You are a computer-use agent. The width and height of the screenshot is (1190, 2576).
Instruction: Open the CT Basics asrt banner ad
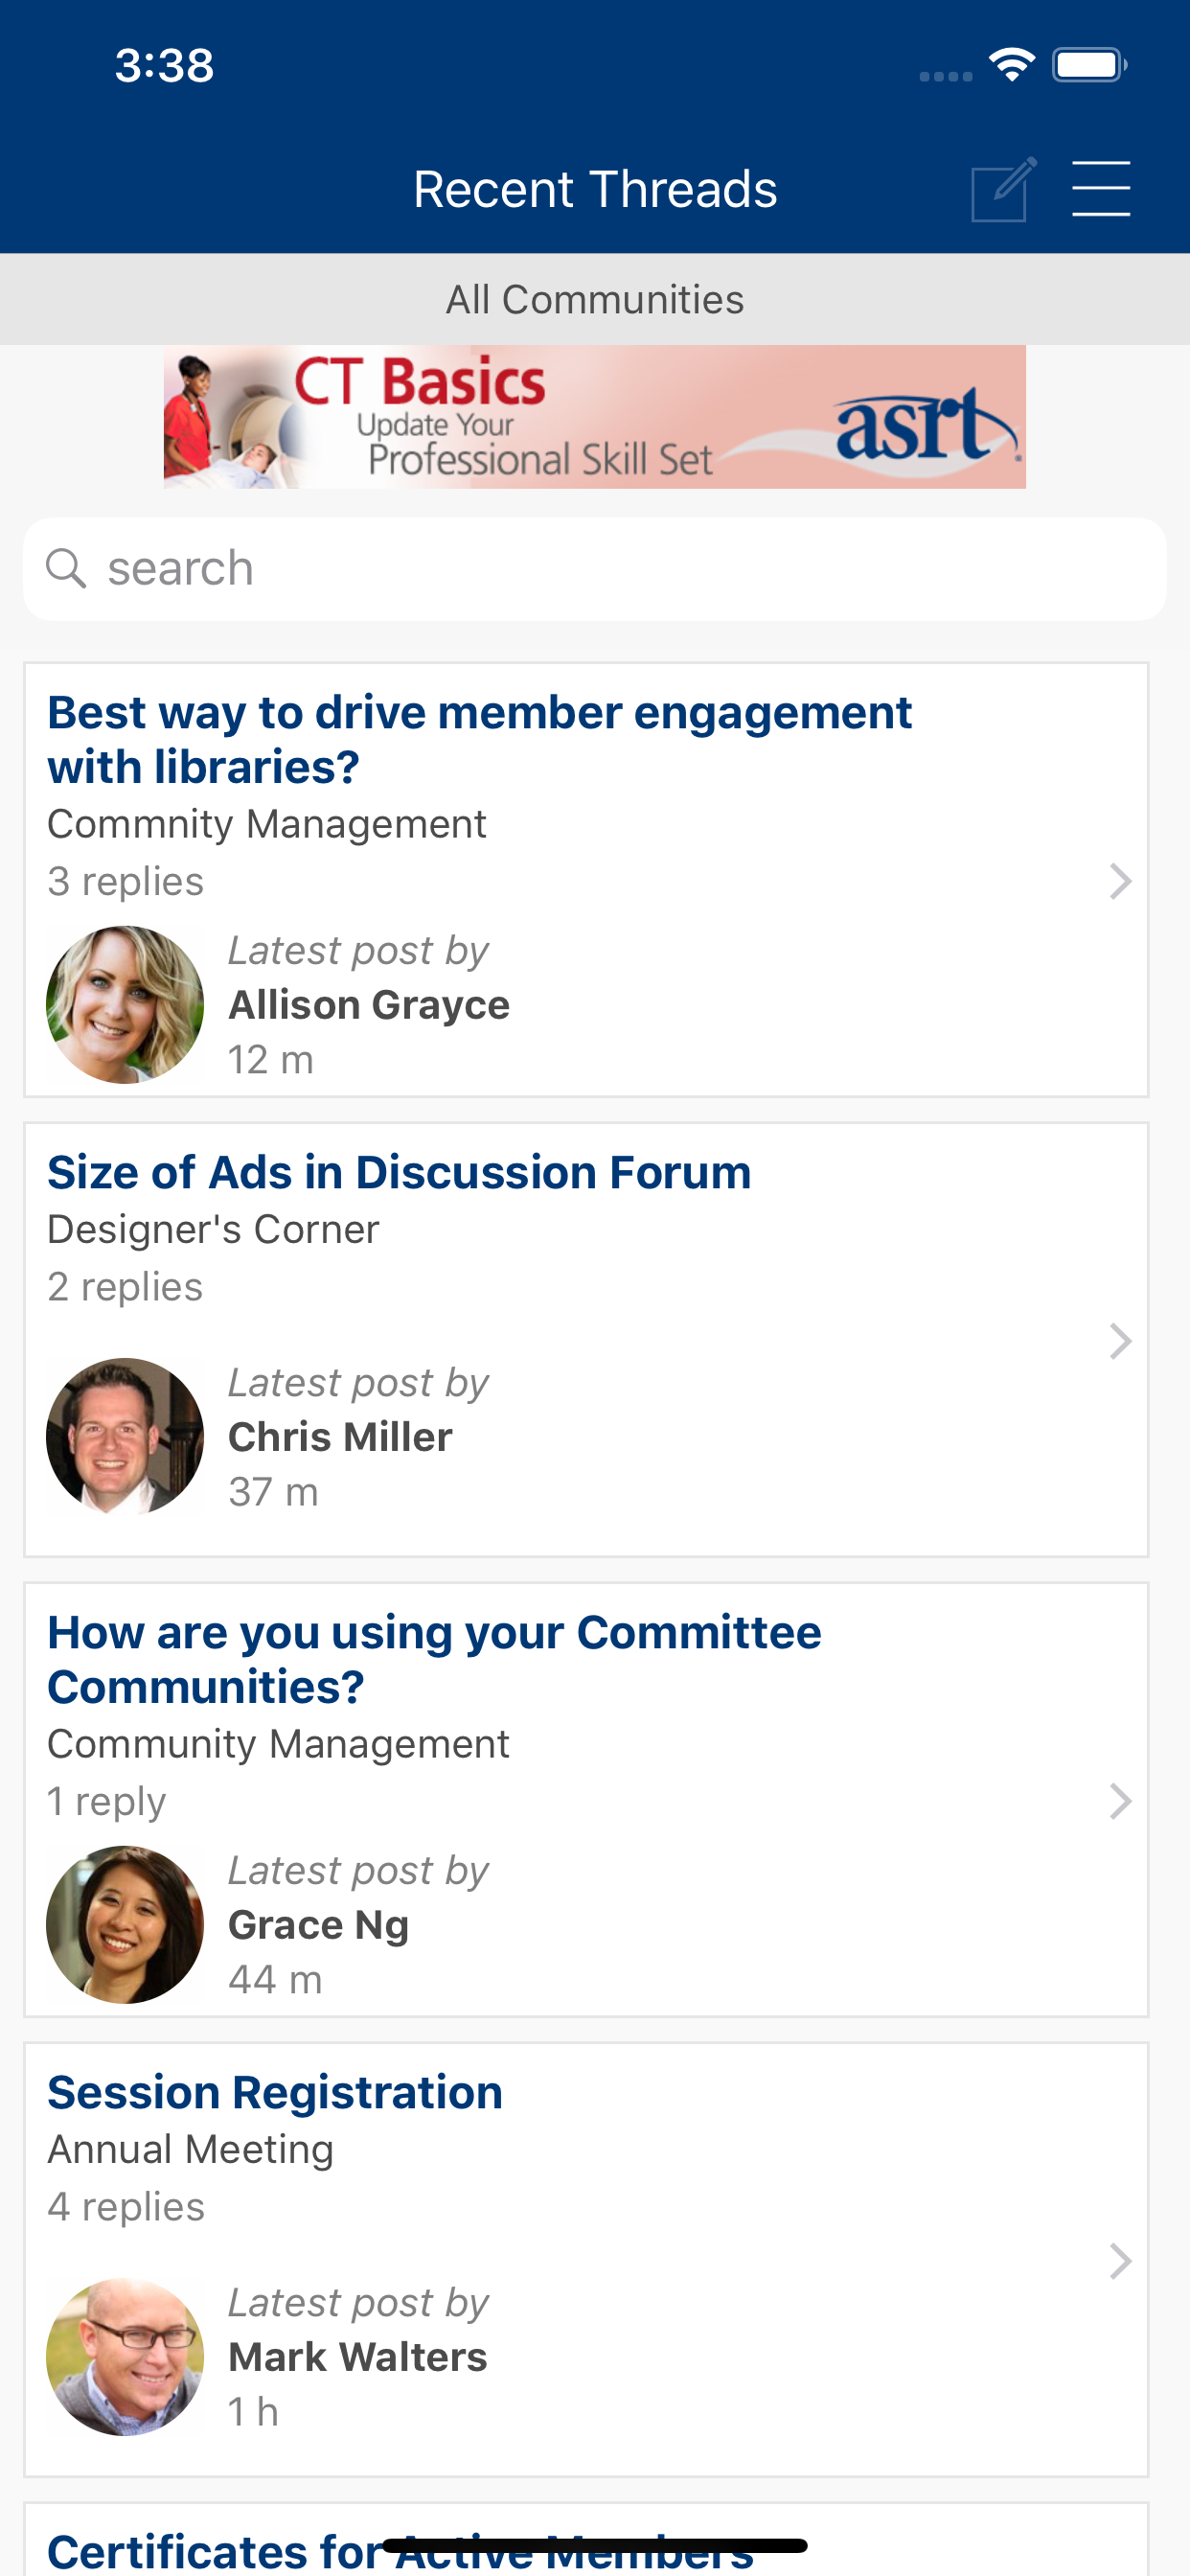[x=595, y=417]
